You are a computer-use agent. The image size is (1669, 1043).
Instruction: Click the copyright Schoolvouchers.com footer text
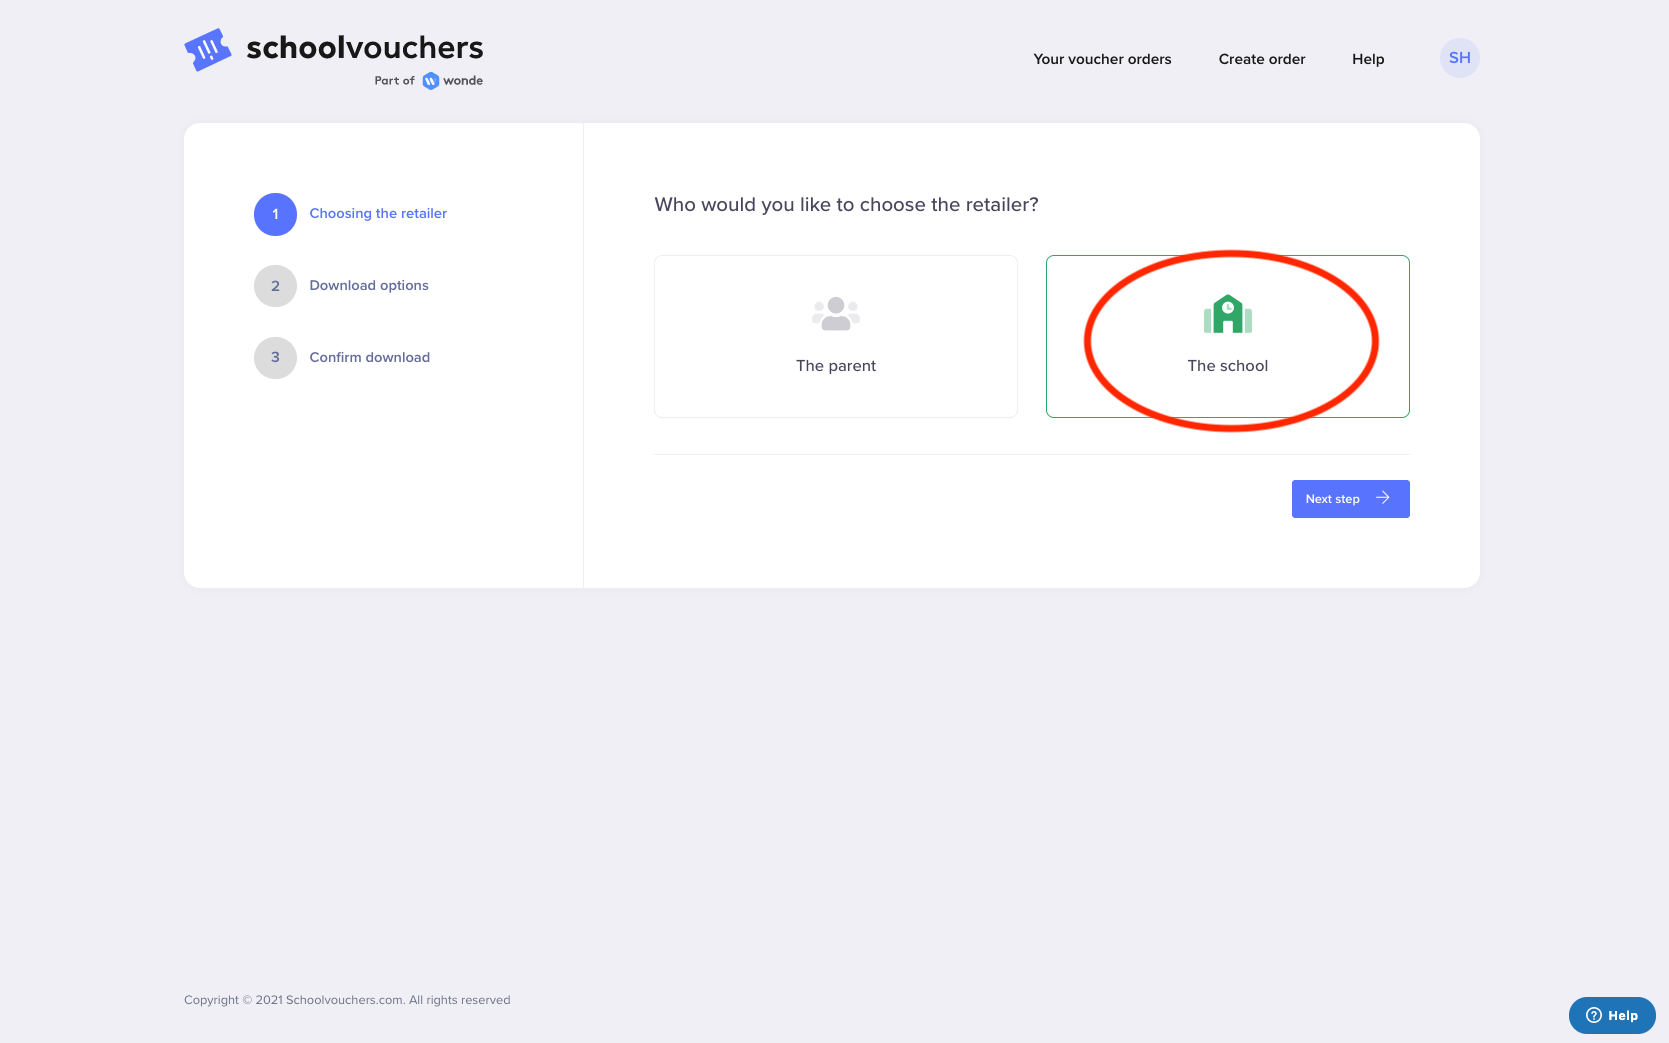click(x=347, y=1000)
